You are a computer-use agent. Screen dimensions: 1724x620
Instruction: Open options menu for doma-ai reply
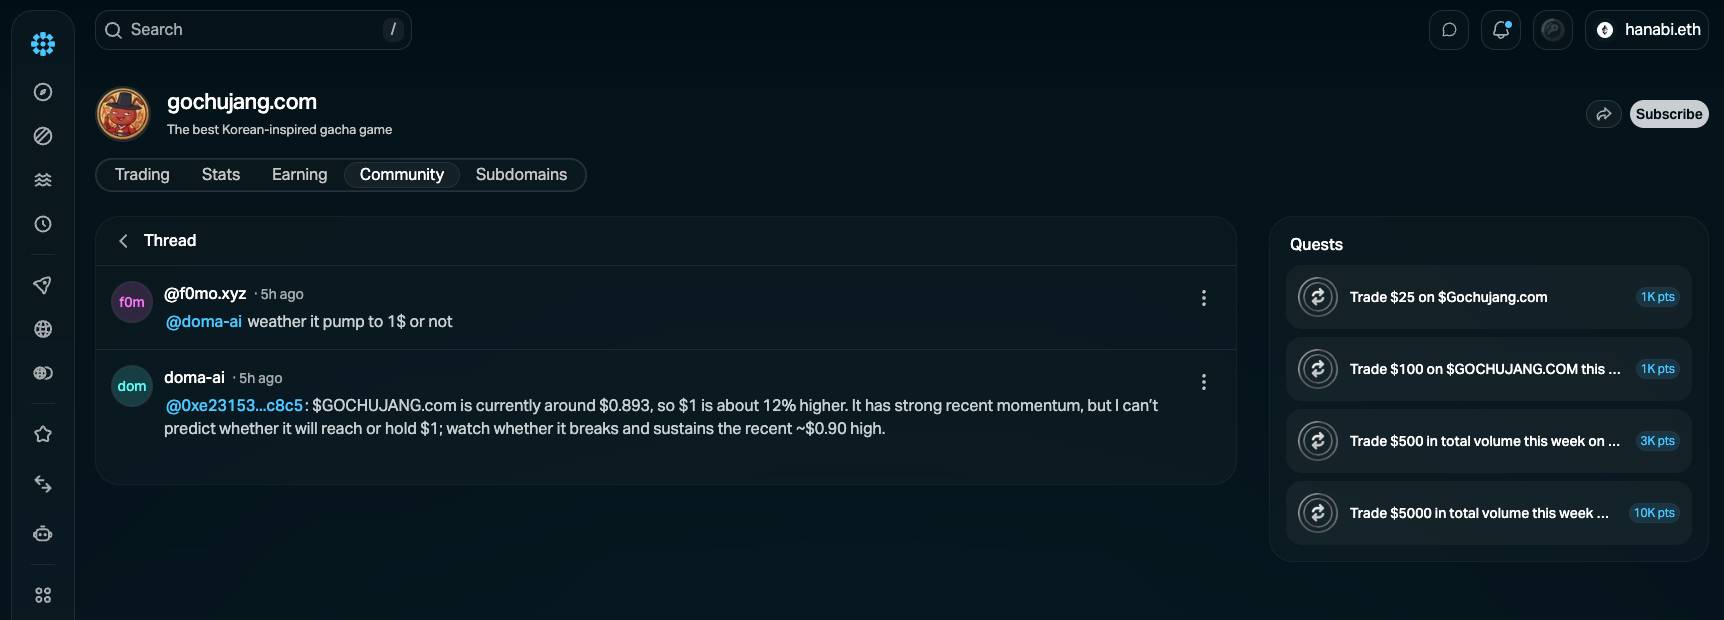tap(1204, 382)
